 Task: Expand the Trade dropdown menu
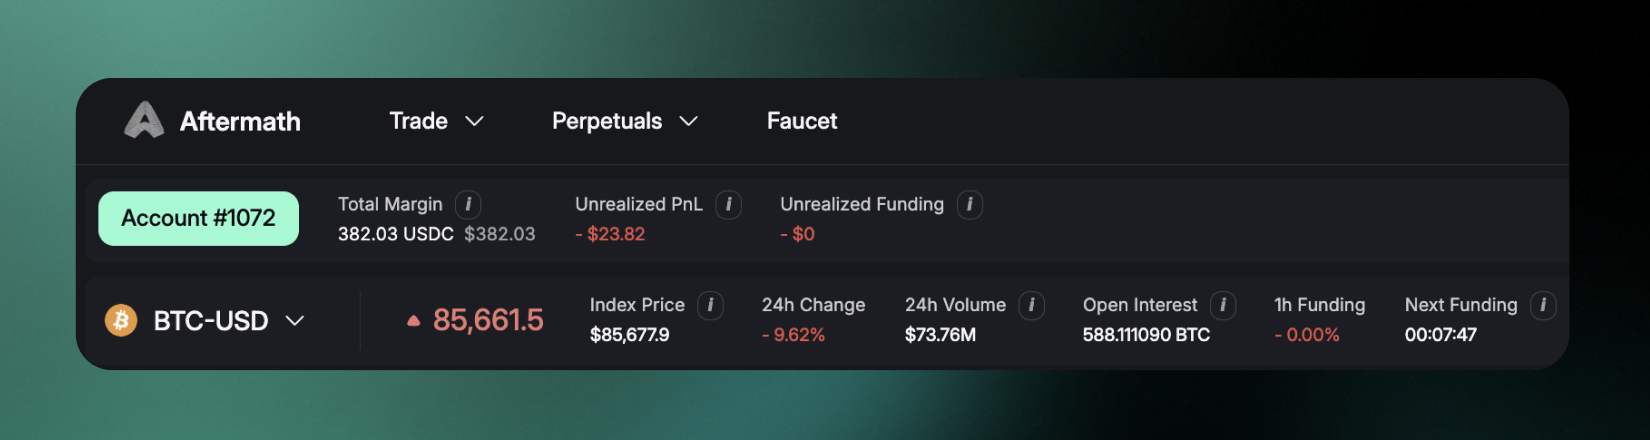tap(436, 121)
